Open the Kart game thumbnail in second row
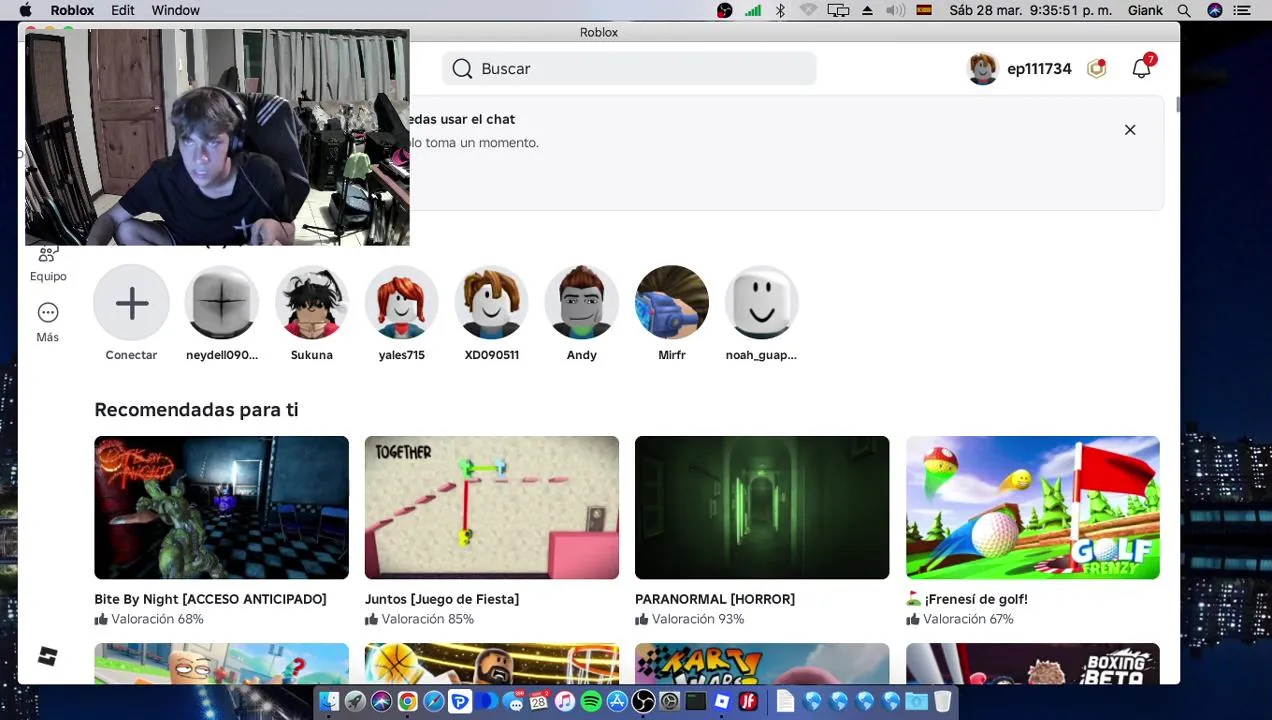This screenshot has height=720, width=1272. (x=761, y=664)
